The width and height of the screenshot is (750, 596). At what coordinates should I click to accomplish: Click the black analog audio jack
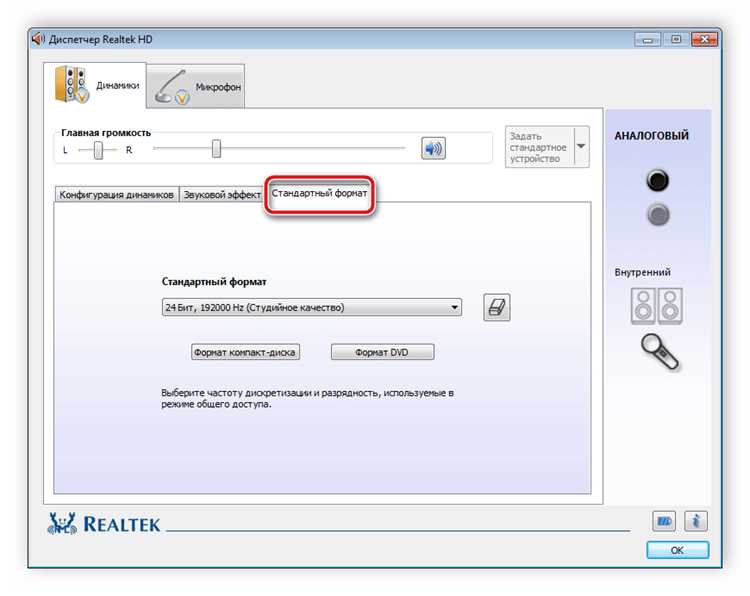pos(658,181)
